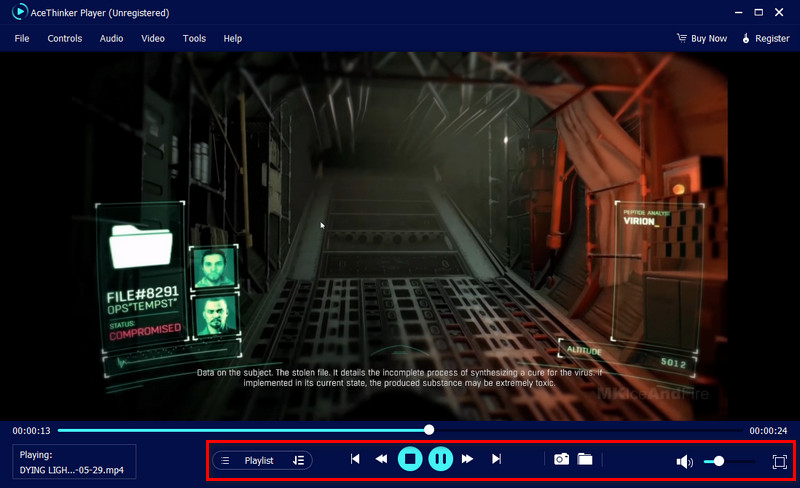Click the unplayed part of the seek bar
The image size is (800, 488).
pos(589,430)
